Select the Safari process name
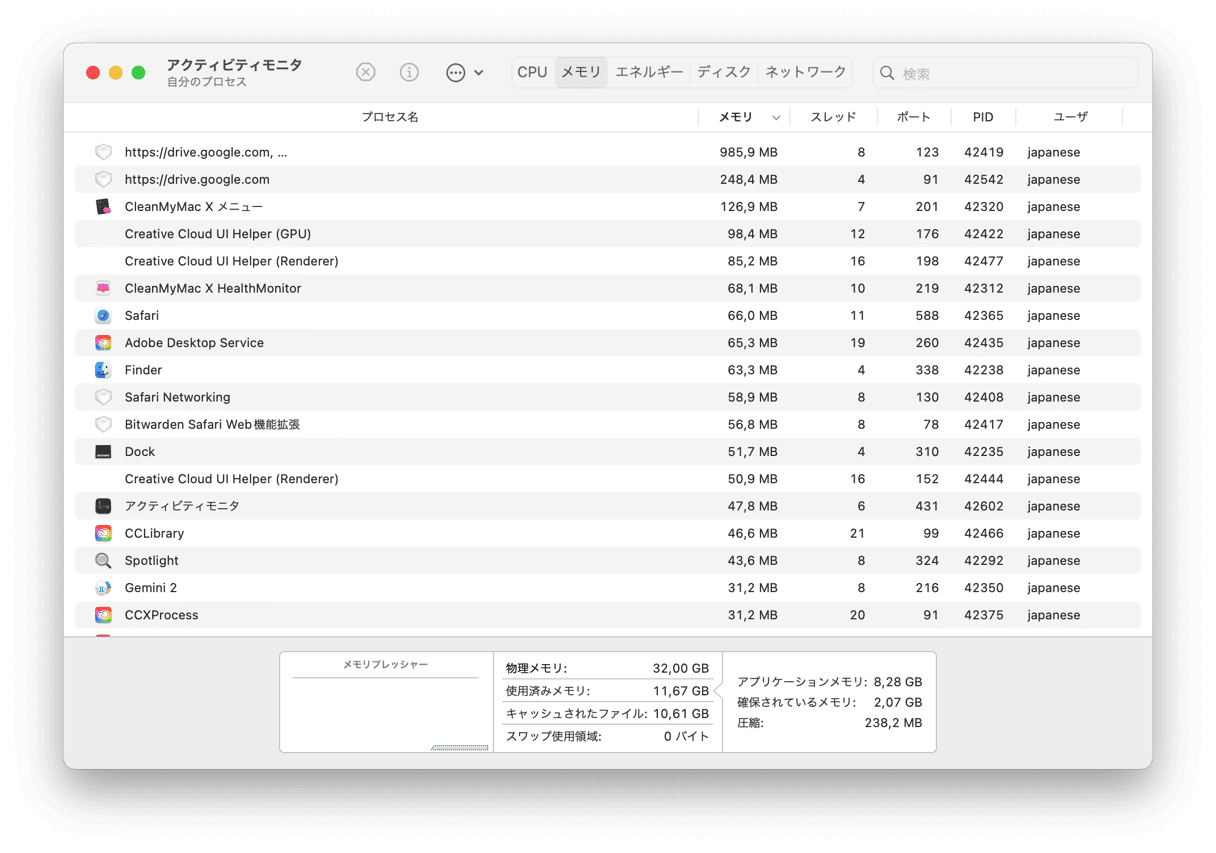Screen dimensions: 1216x853 tap(142, 315)
